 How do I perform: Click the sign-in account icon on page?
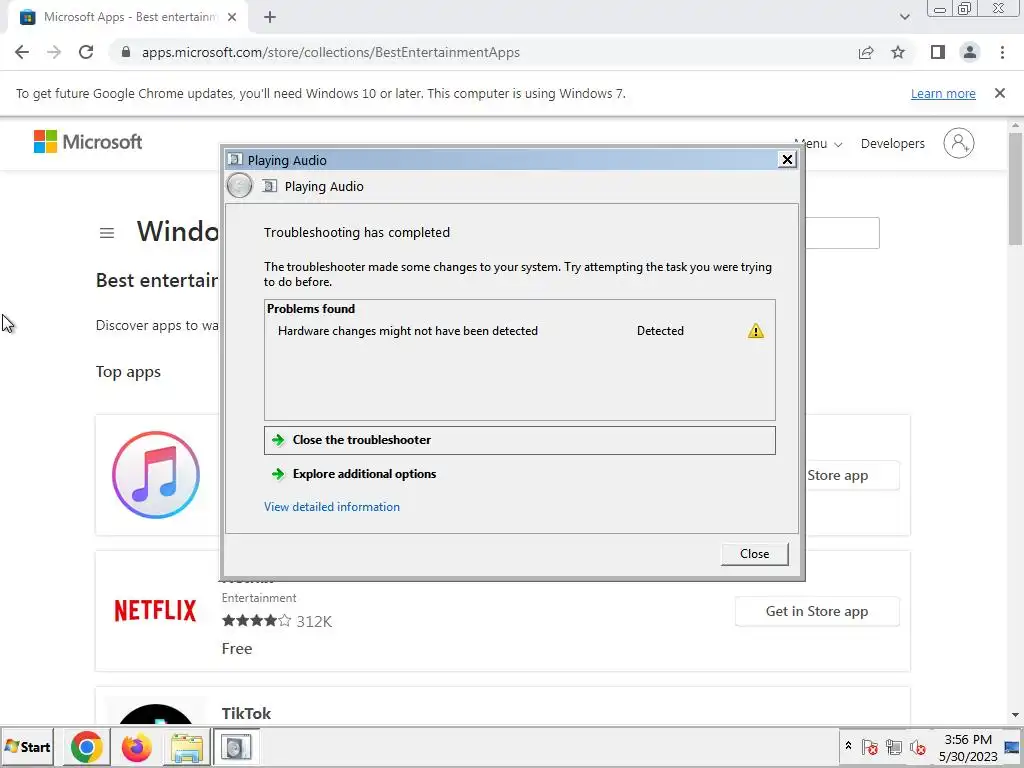[959, 143]
